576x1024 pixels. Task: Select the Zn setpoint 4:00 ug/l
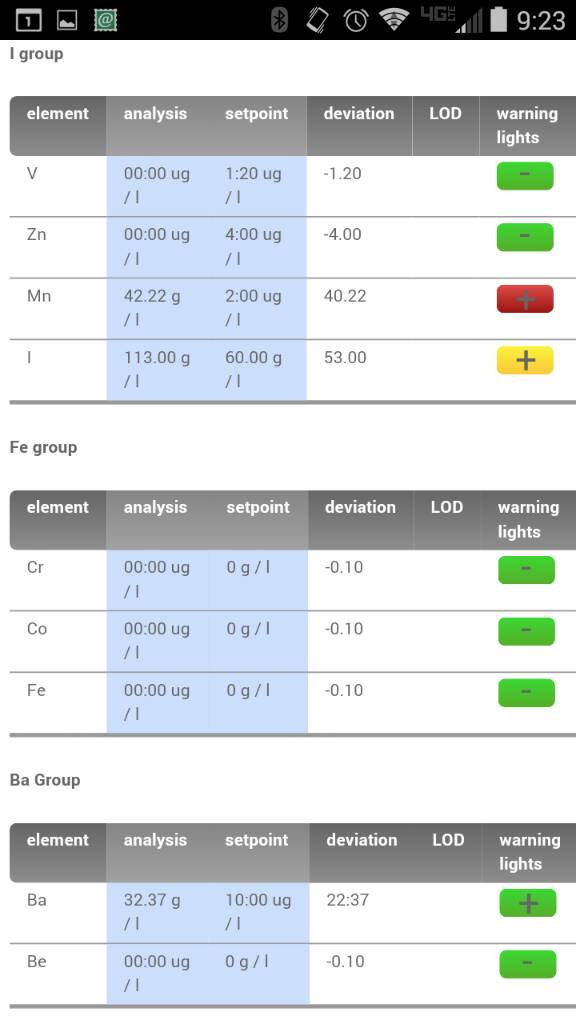tap(253, 246)
